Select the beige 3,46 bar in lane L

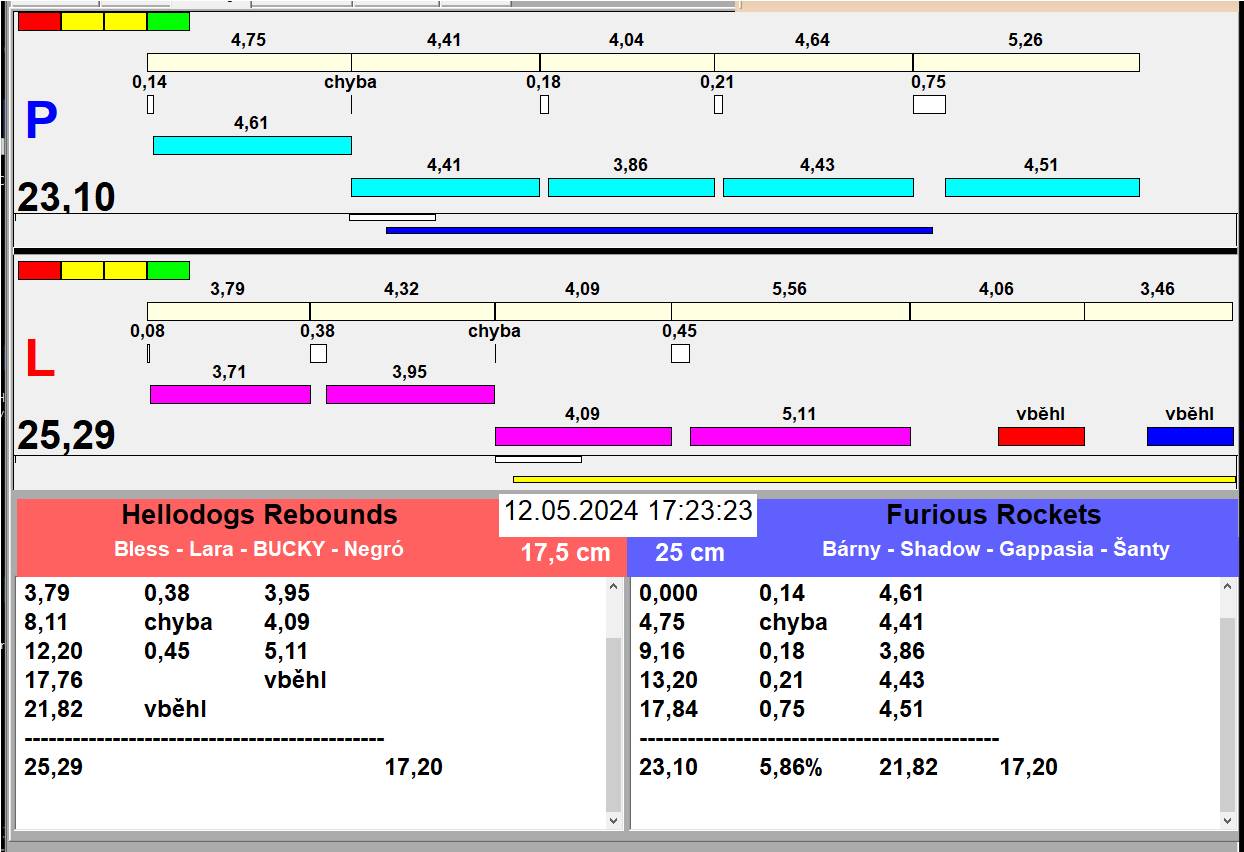point(1158,311)
